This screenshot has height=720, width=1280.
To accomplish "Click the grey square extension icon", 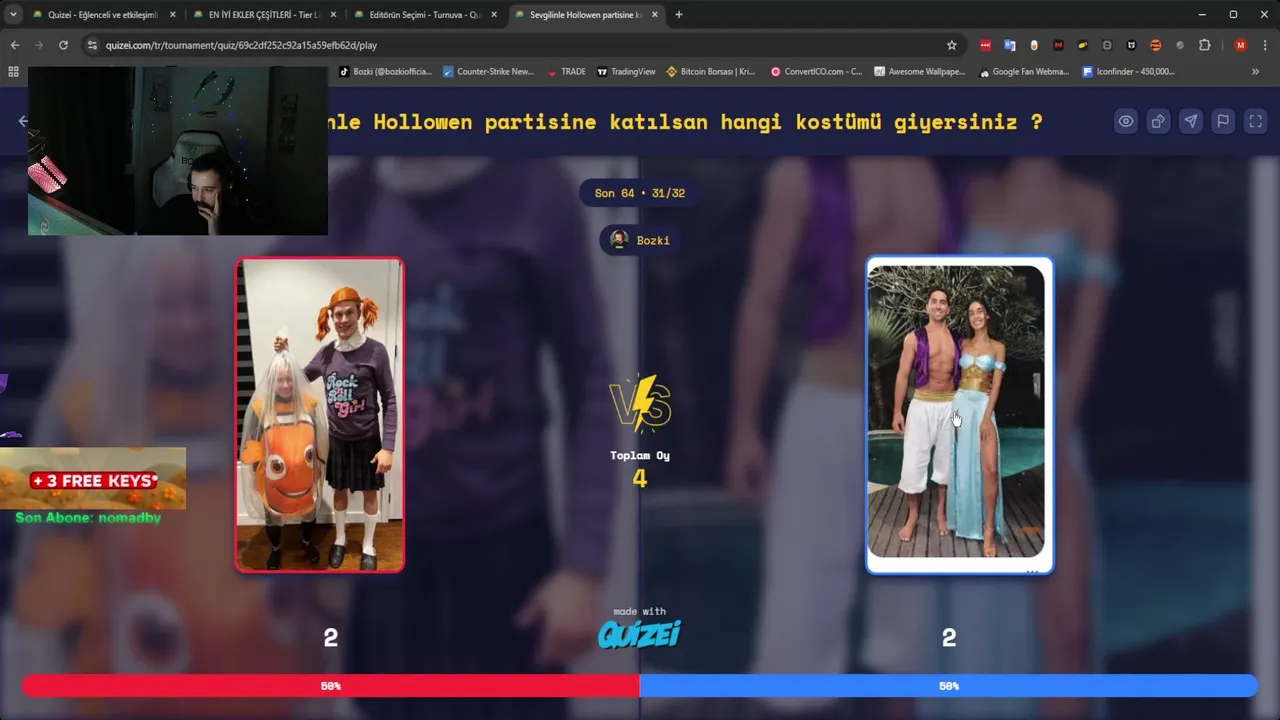I will point(1107,45).
